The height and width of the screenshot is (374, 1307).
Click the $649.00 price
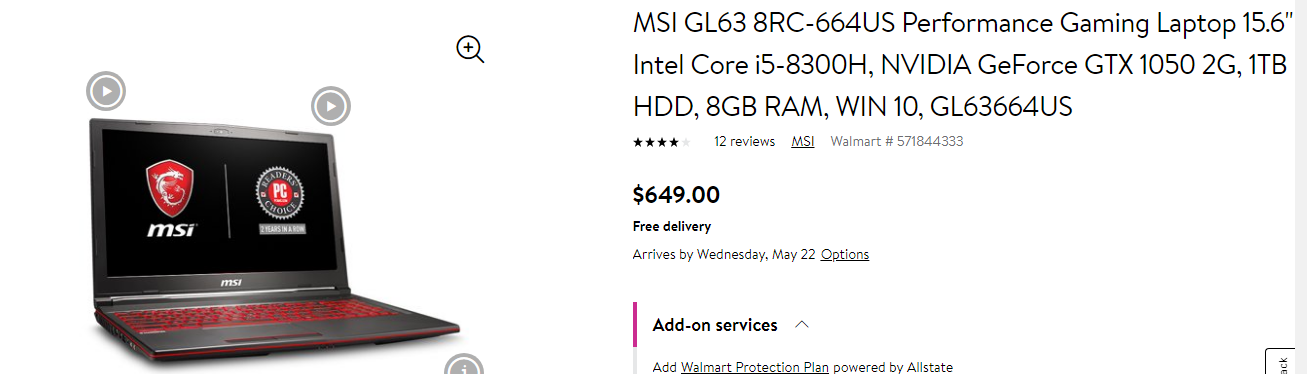(x=676, y=195)
